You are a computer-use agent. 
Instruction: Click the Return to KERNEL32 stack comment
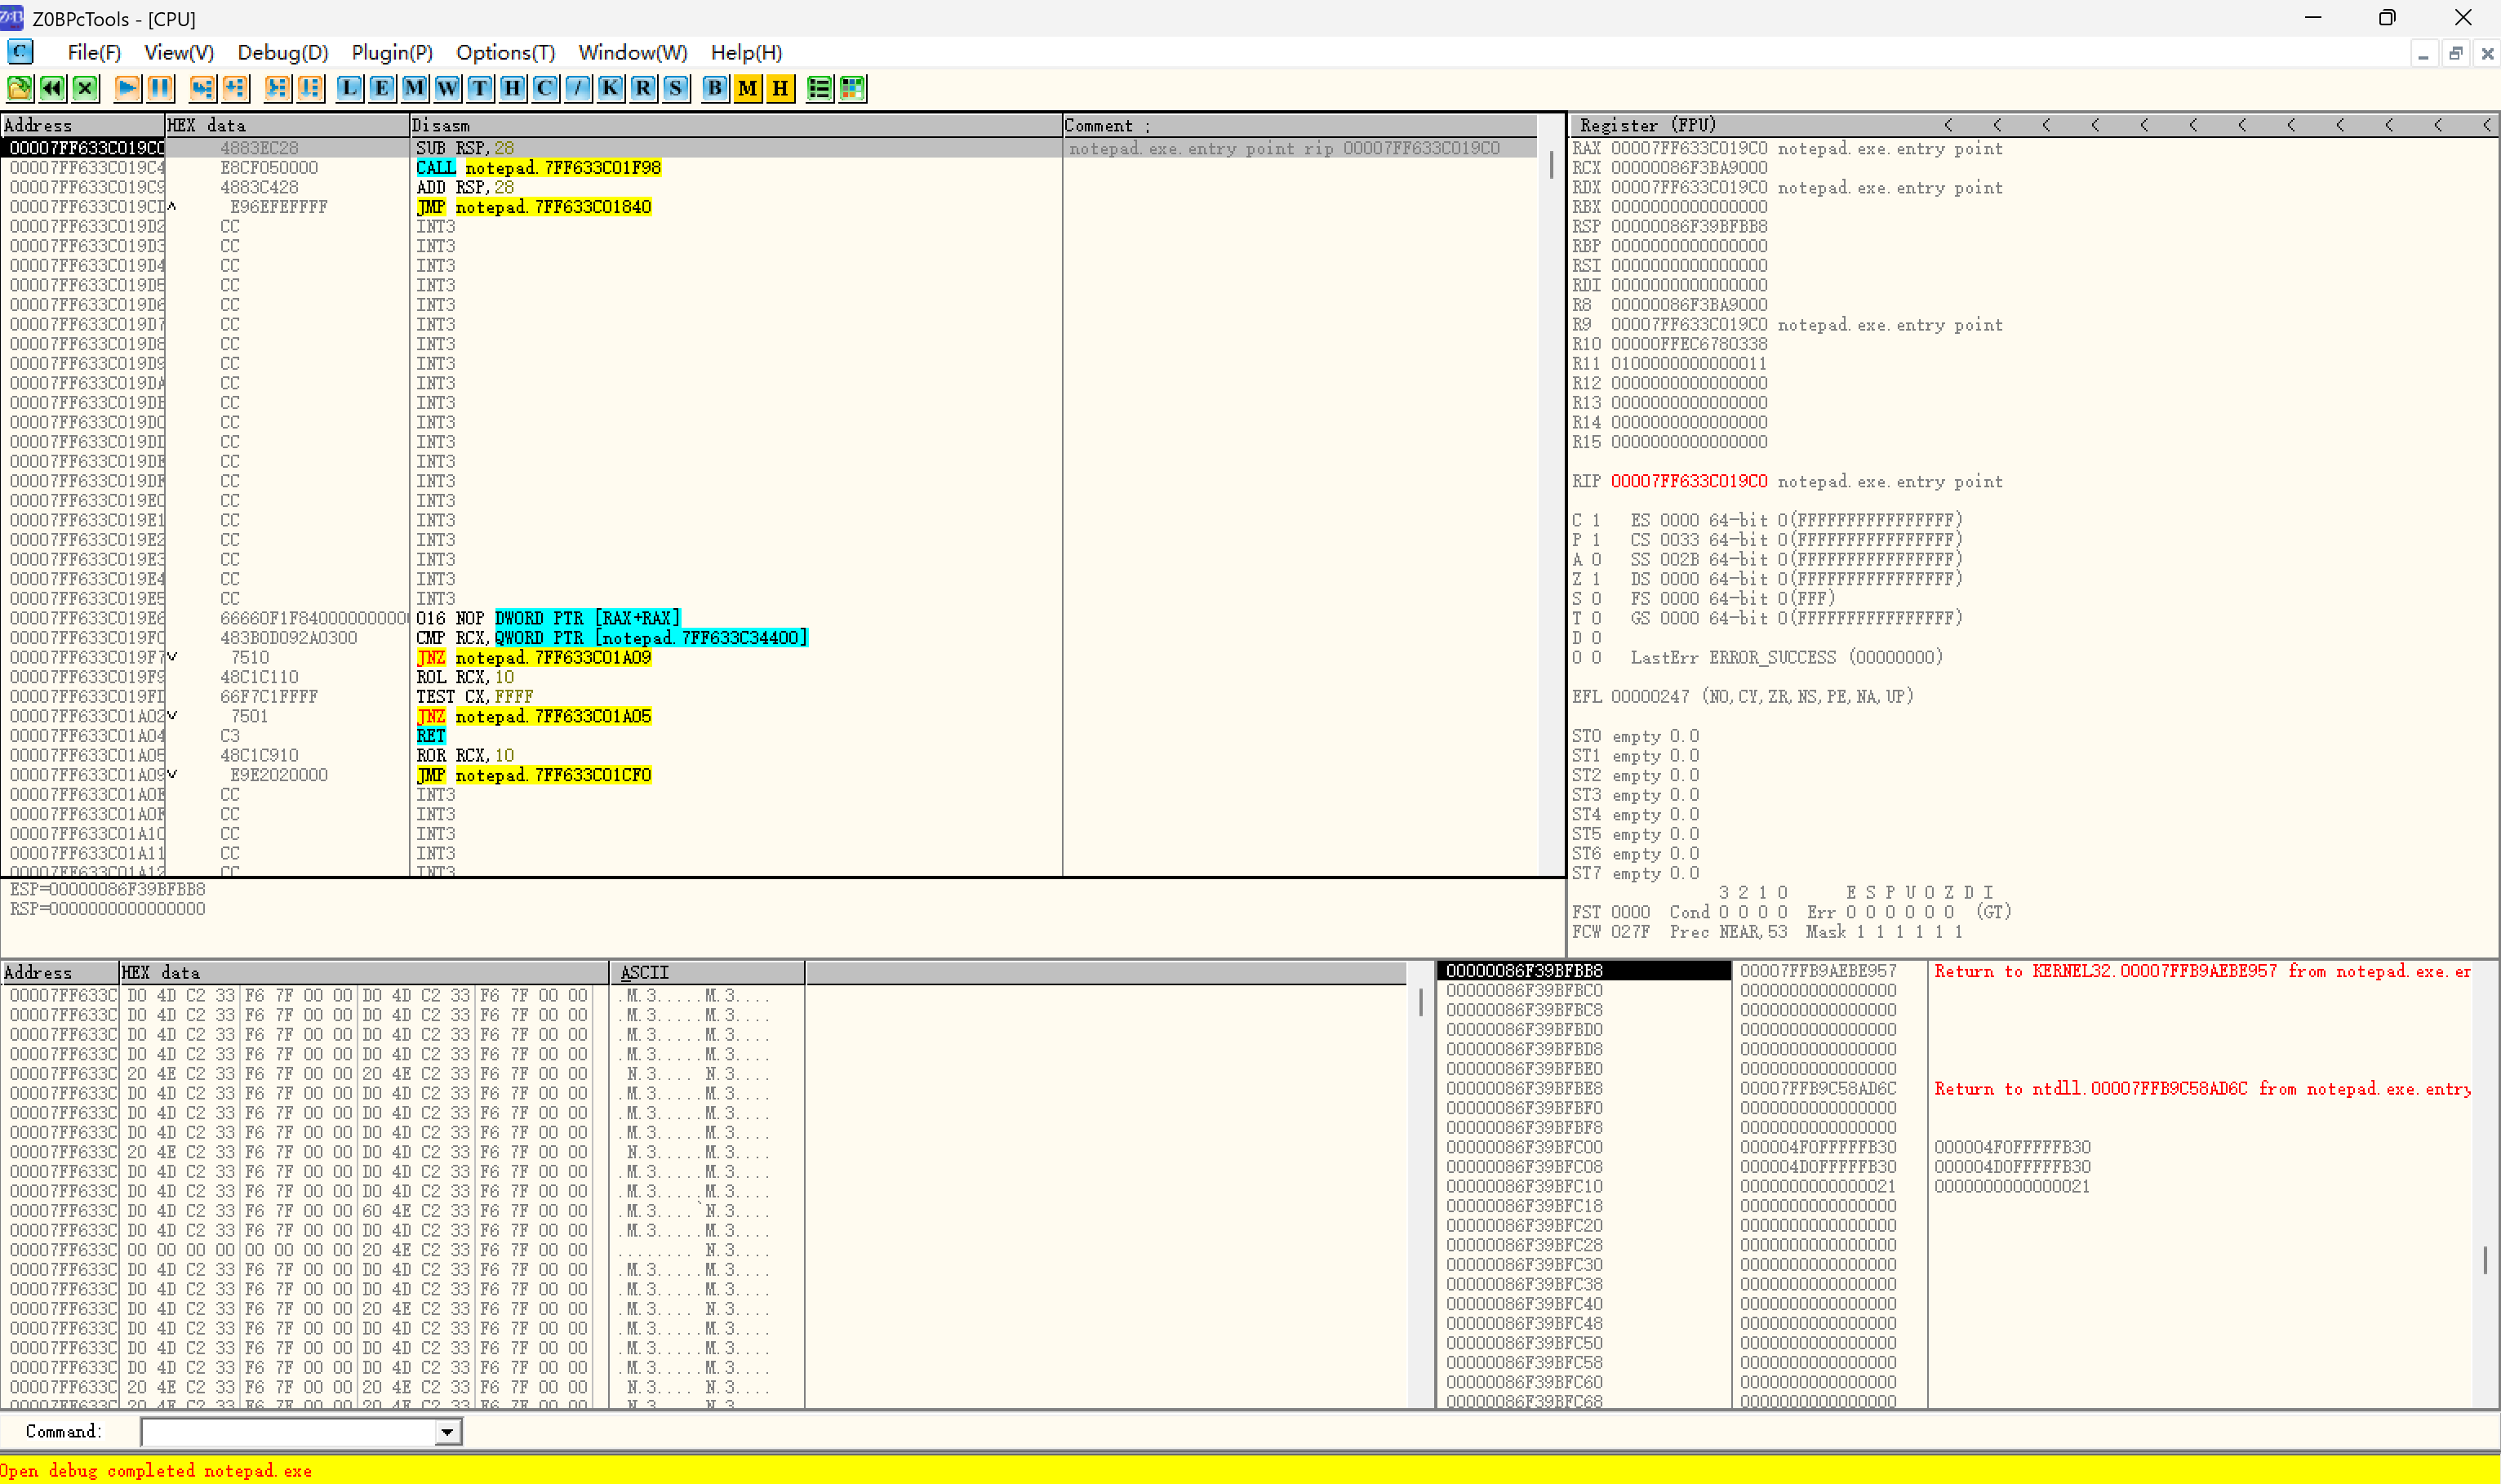pos(2202,971)
